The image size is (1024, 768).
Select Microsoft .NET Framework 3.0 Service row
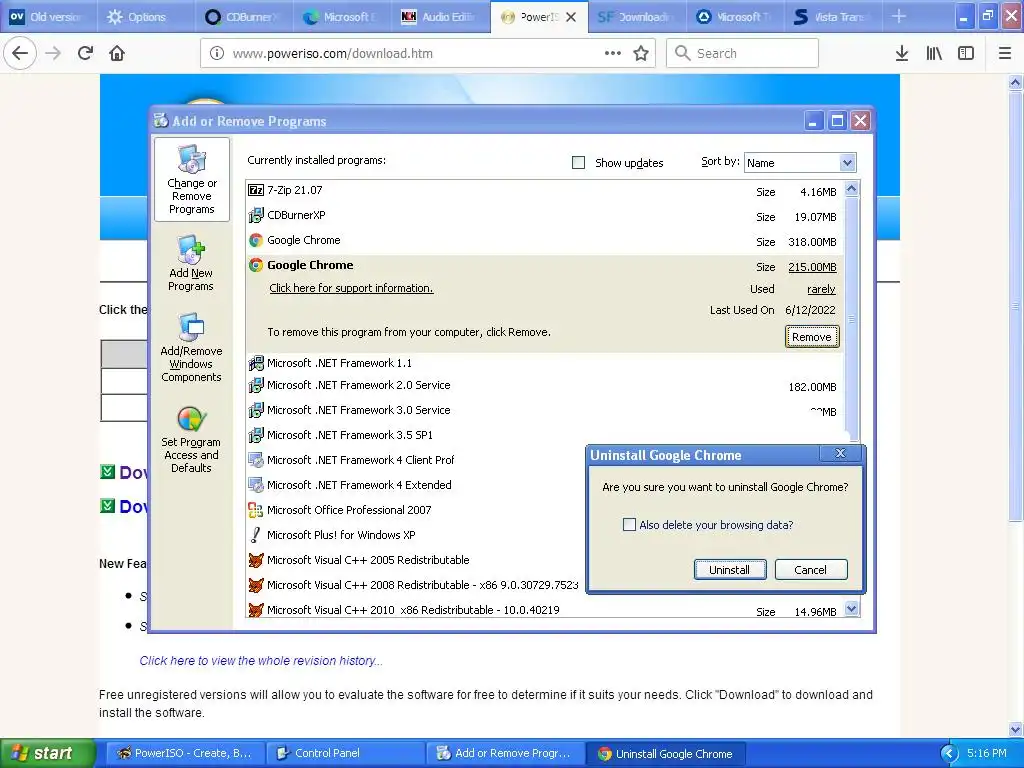[545, 411]
